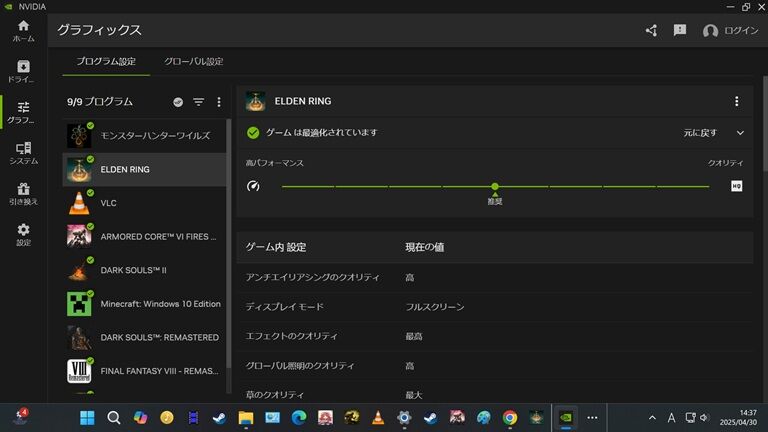The width and height of the screenshot is (768, 432).
Task: Open the program list three-dot menu
Action: click(219, 102)
